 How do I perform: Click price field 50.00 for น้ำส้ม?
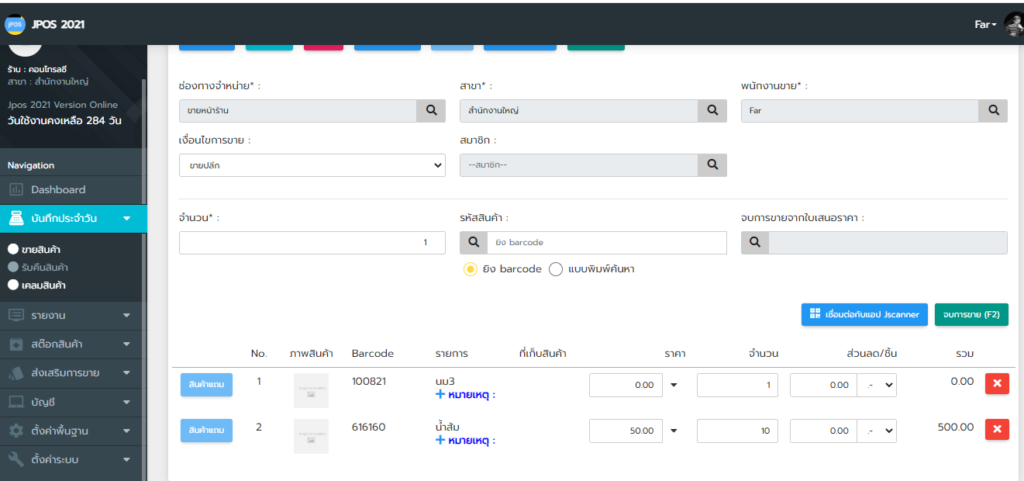point(626,431)
